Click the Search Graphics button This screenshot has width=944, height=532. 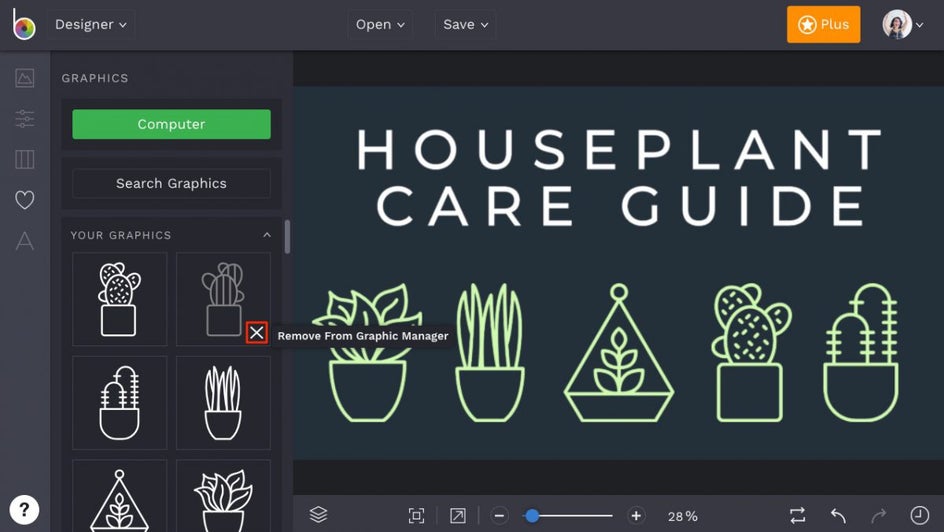click(x=172, y=184)
